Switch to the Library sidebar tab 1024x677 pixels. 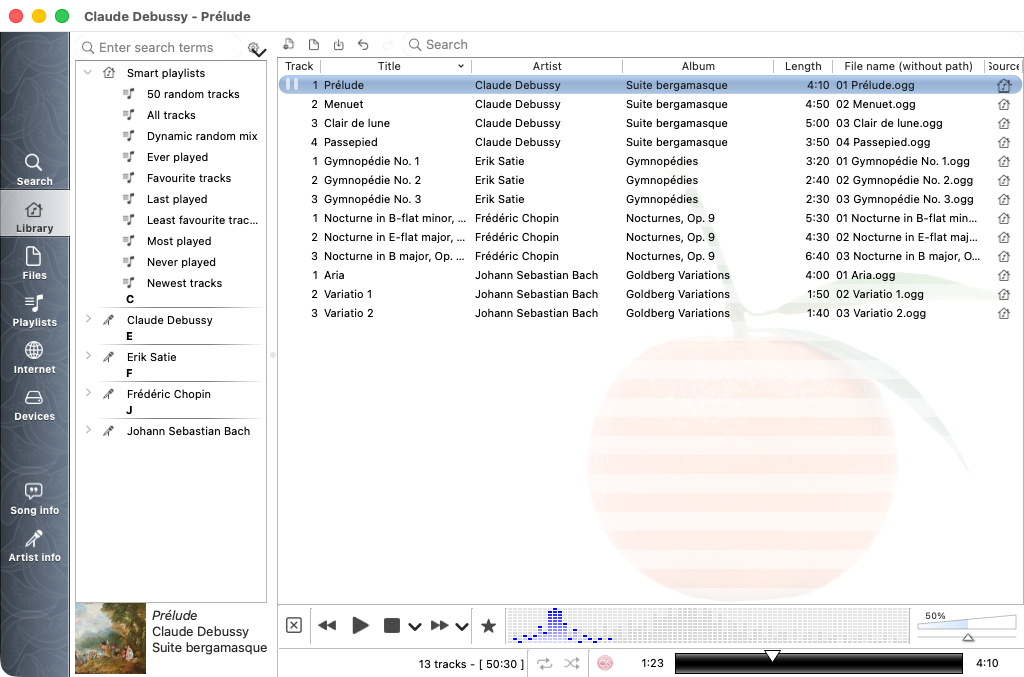34,217
